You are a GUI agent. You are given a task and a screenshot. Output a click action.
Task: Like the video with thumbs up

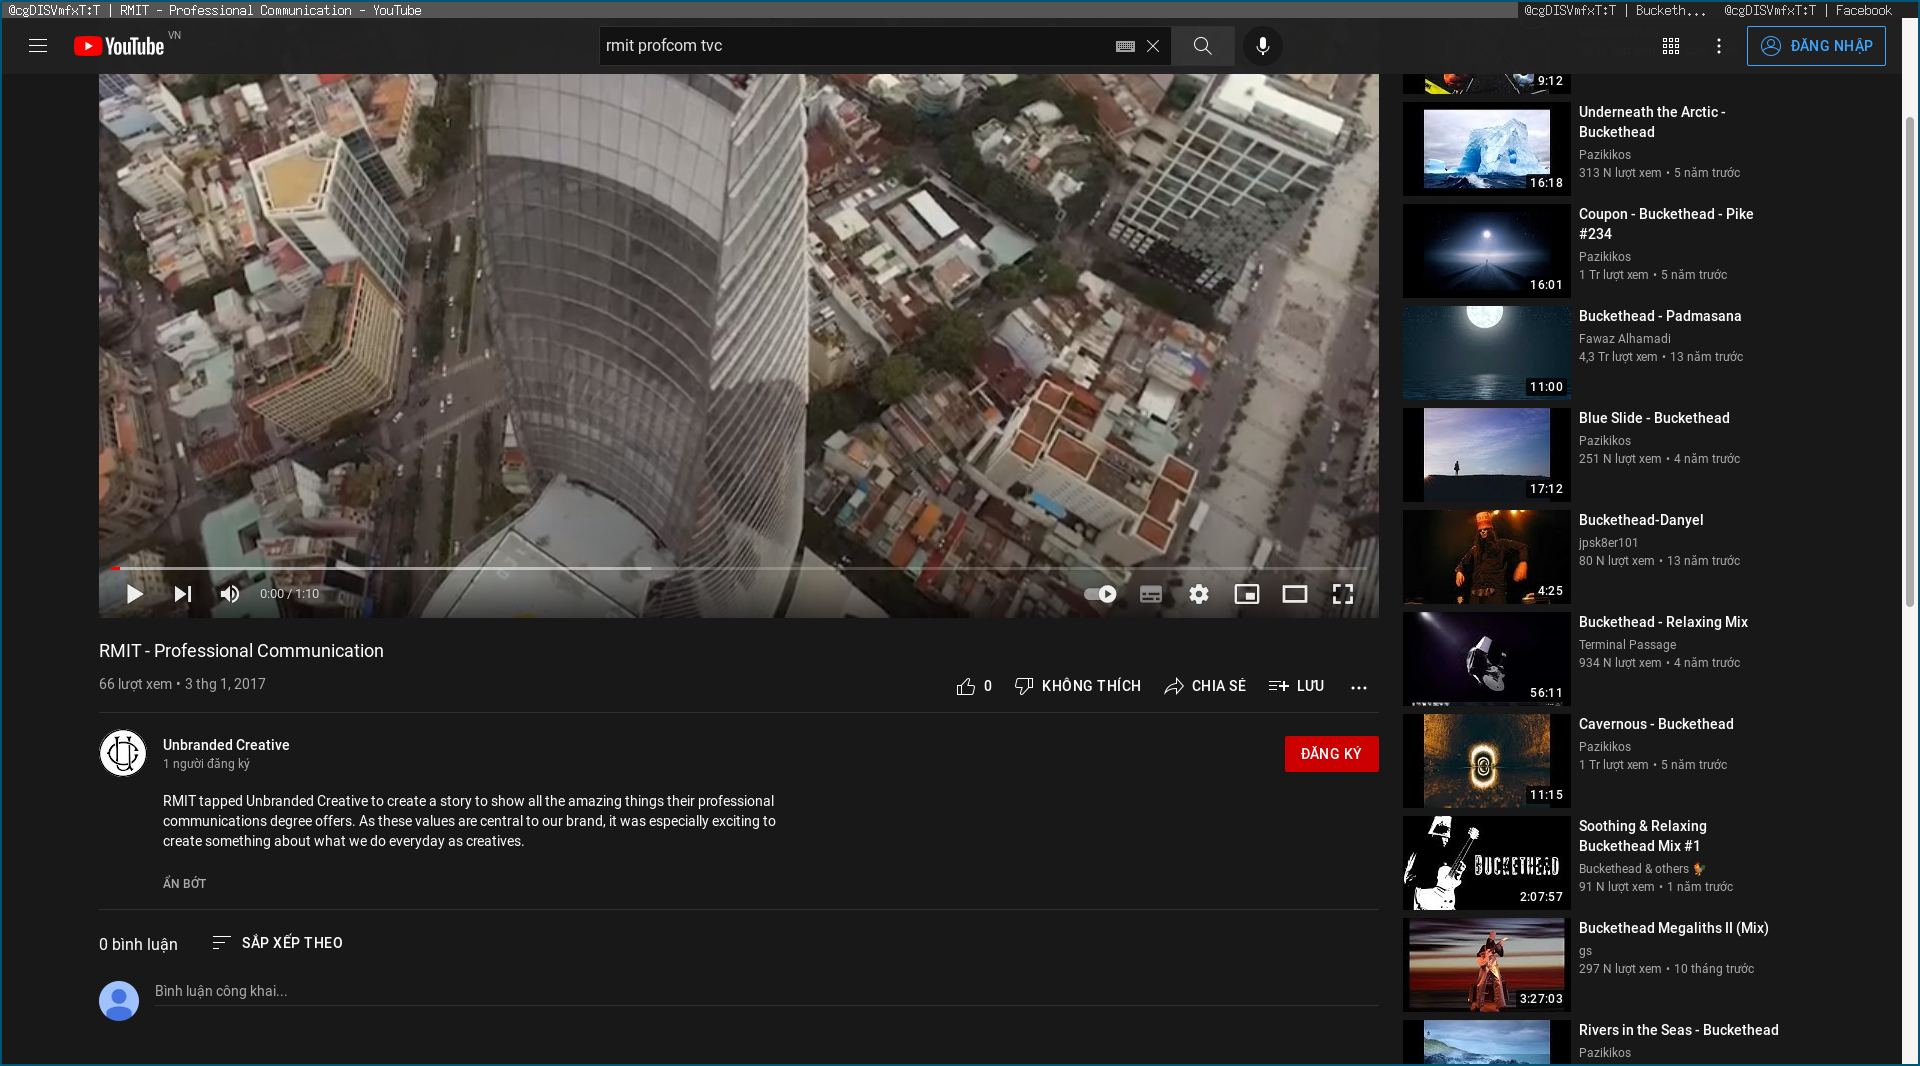[974, 686]
